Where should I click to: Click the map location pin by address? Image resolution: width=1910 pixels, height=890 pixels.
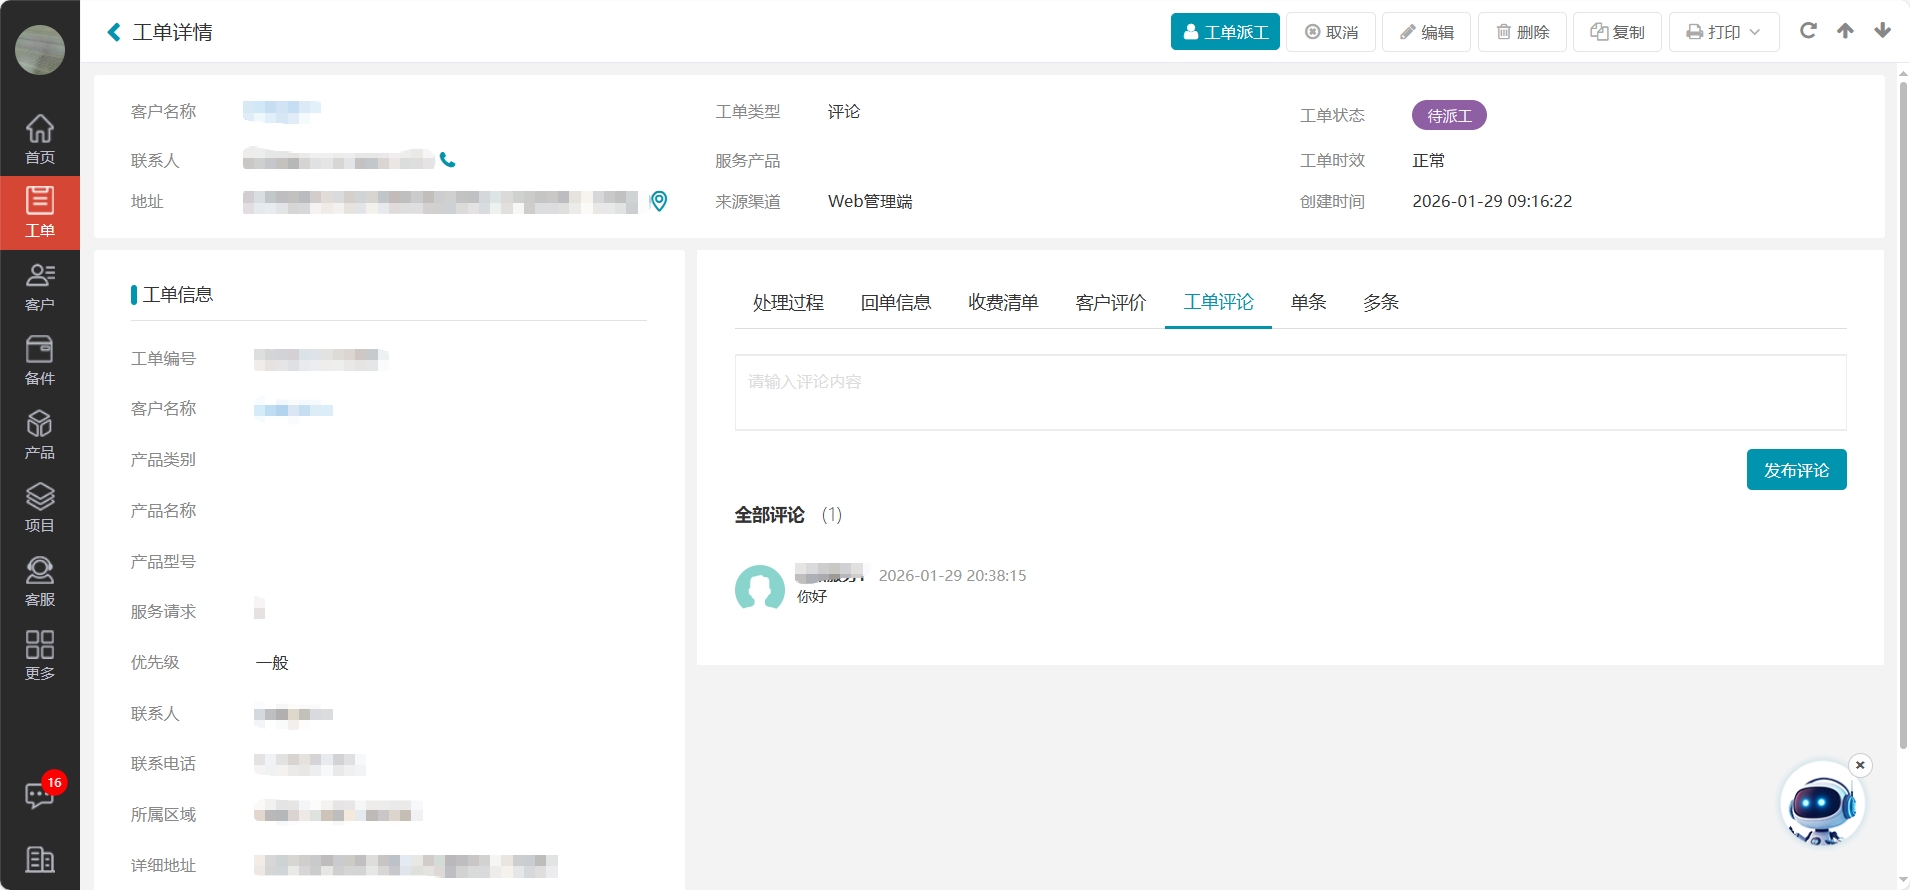click(x=659, y=201)
